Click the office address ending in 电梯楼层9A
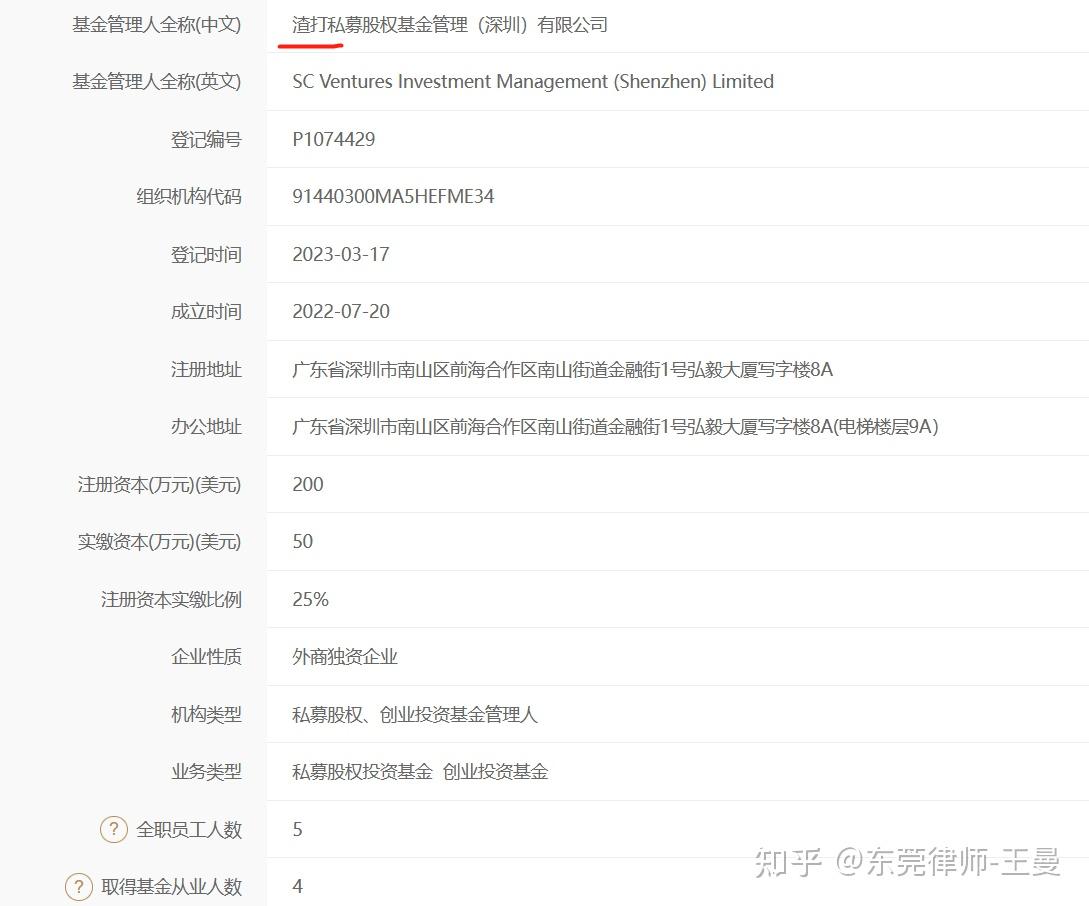 click(615, 426)
